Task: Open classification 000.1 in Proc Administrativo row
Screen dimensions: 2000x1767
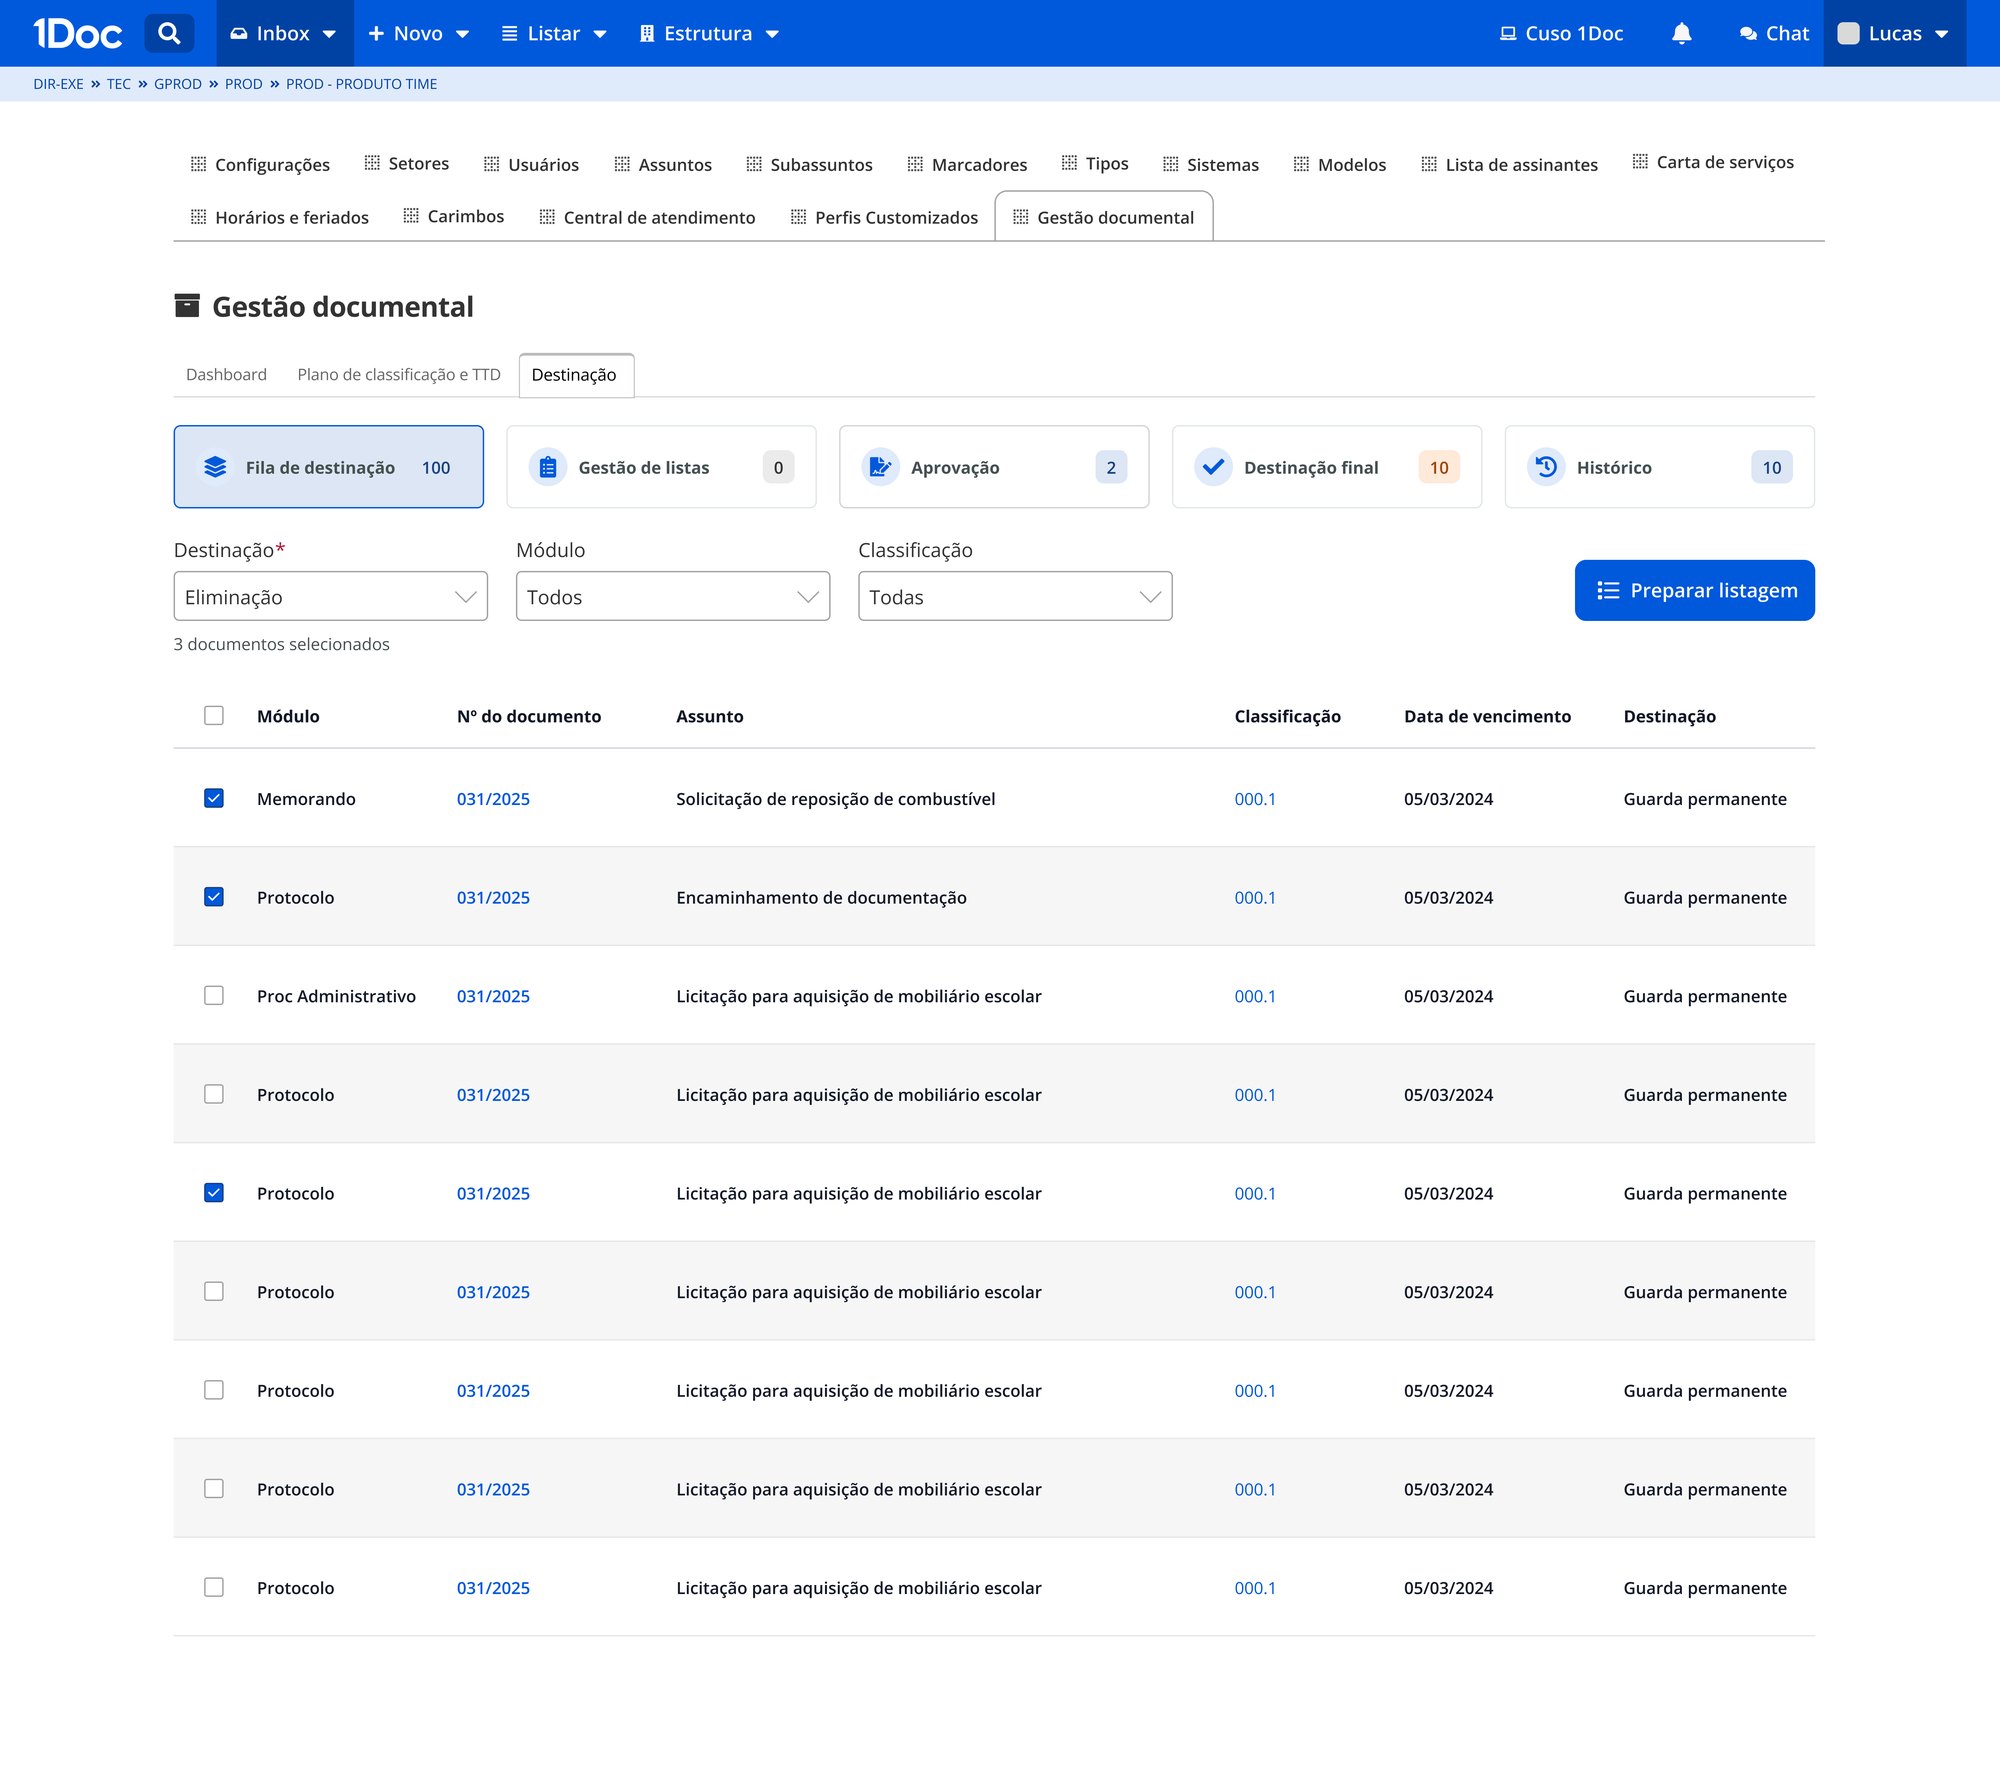Action: point(1255,996)
